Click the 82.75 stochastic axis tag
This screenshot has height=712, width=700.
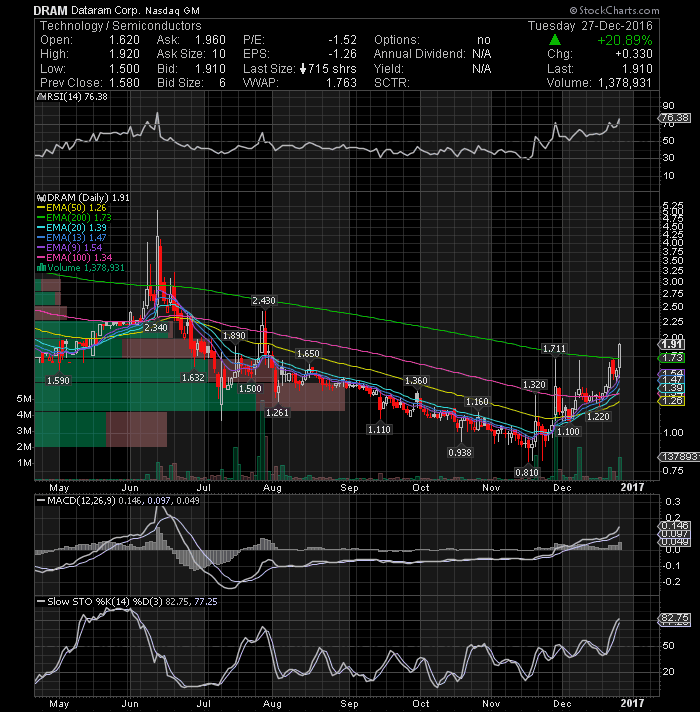675,618
